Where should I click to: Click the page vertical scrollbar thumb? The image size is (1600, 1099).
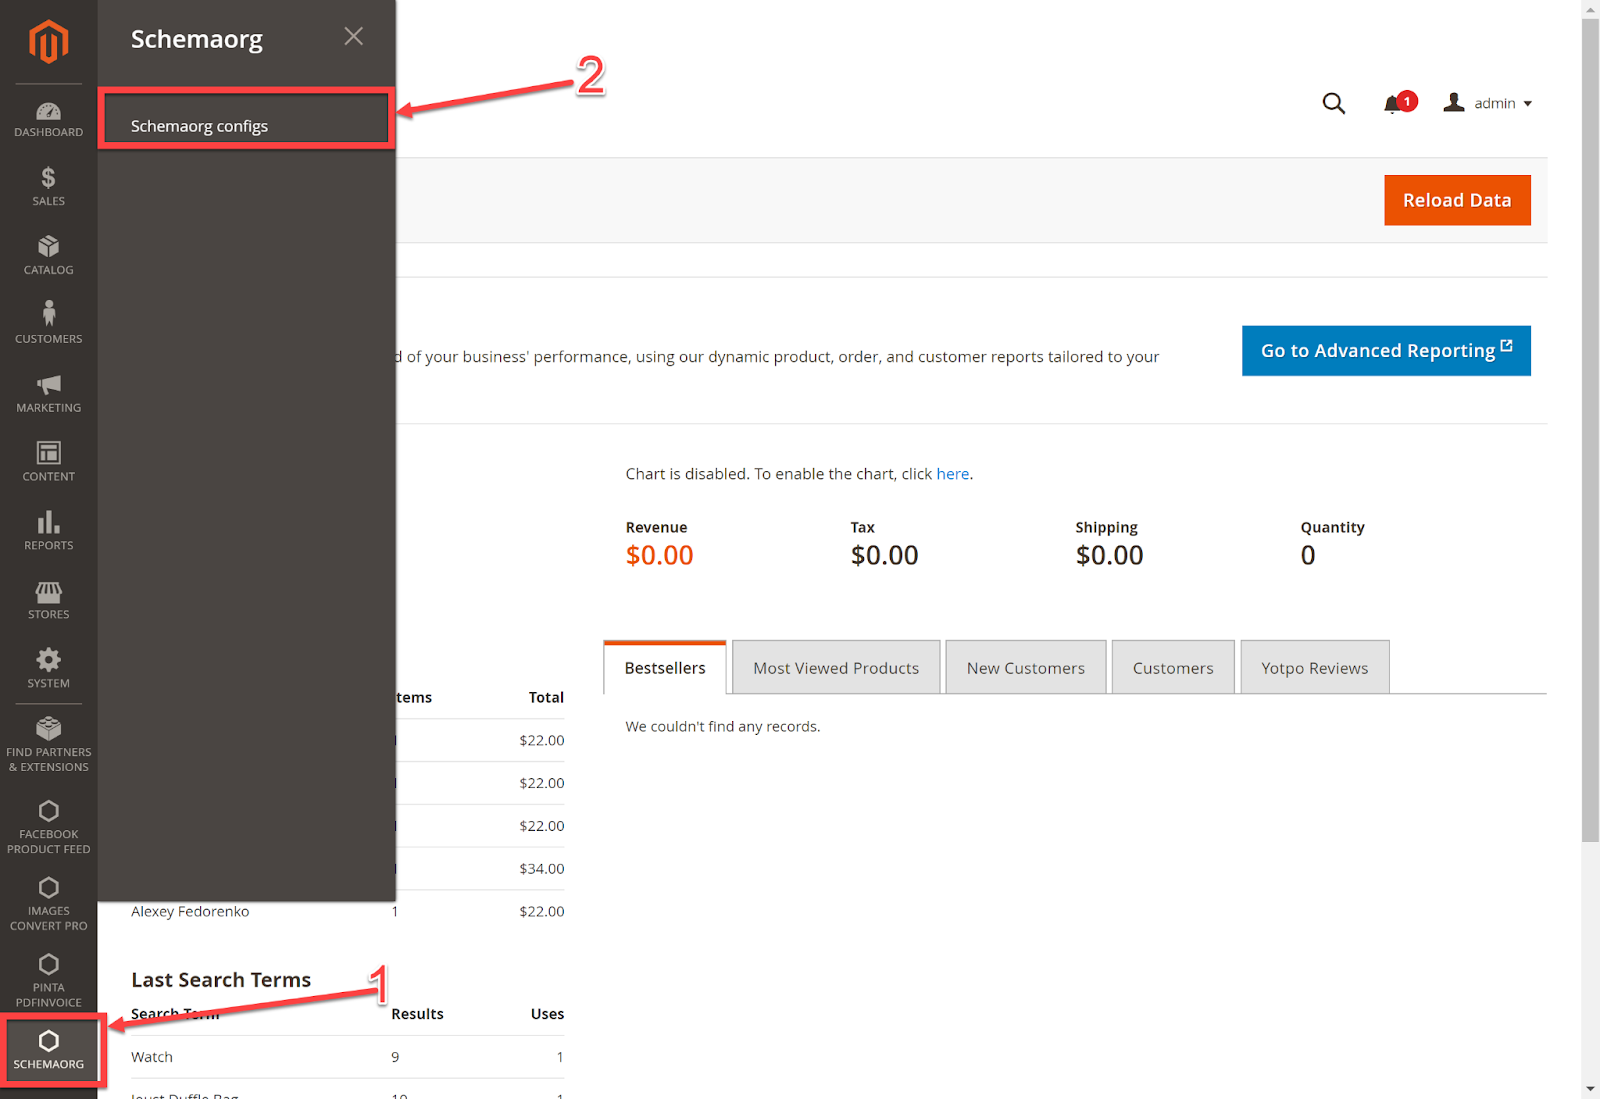[1590, 429]
